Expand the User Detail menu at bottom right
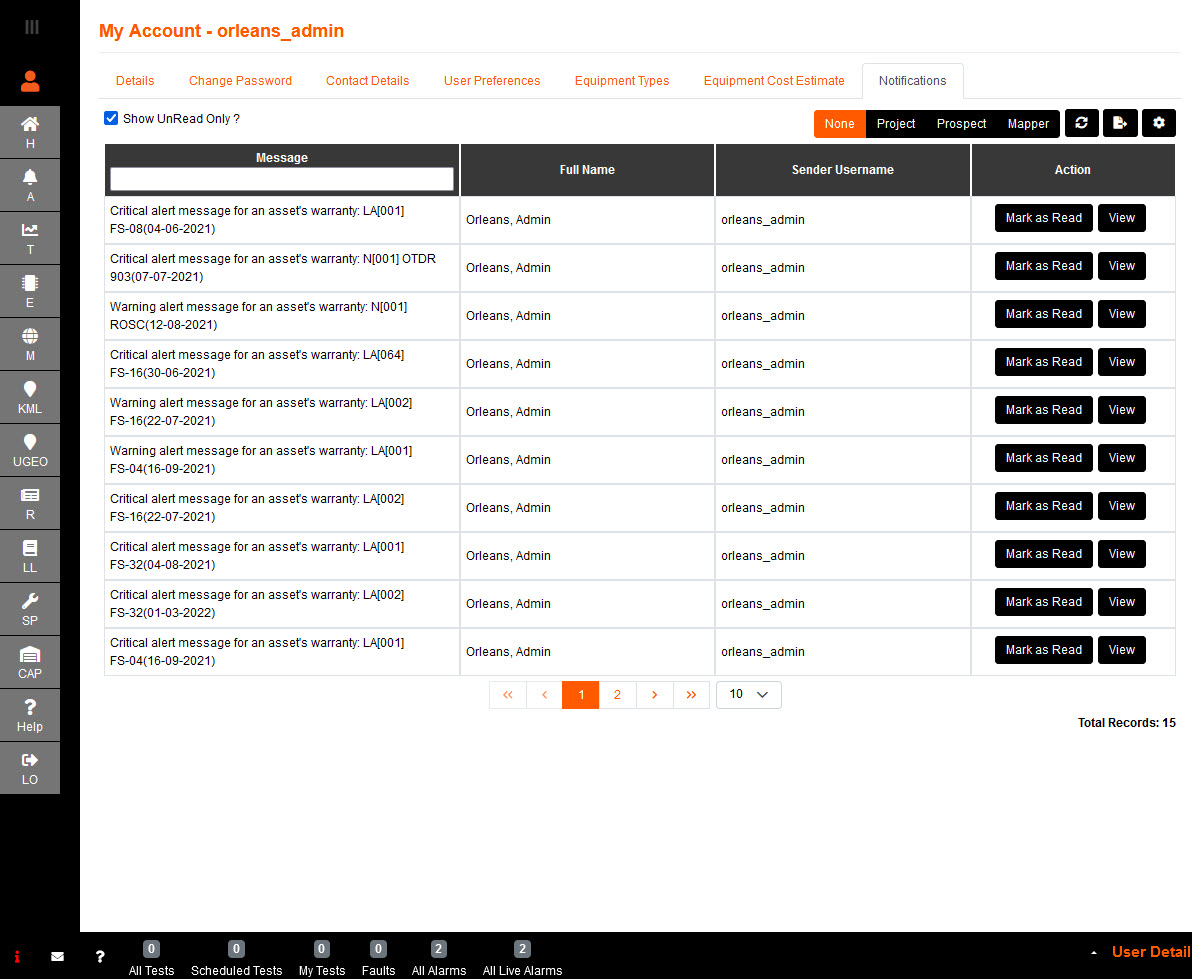The width and height of the screenshot is (1192, 979). (x=1150, y=951)
